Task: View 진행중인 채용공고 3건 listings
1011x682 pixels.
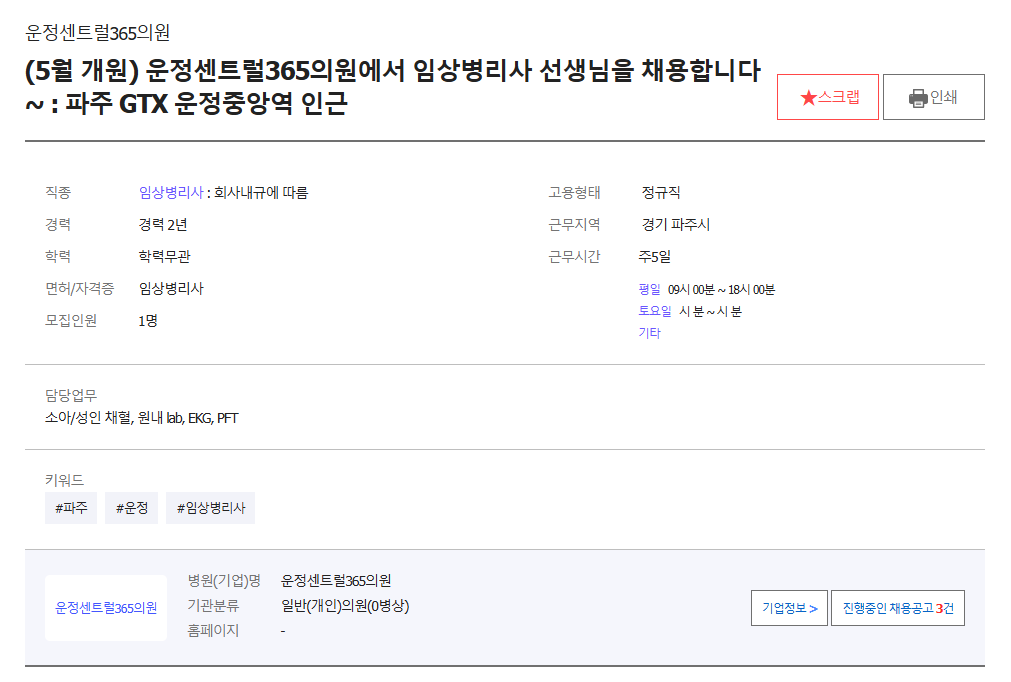Action: pyautogui.click(x=897, y=608)
